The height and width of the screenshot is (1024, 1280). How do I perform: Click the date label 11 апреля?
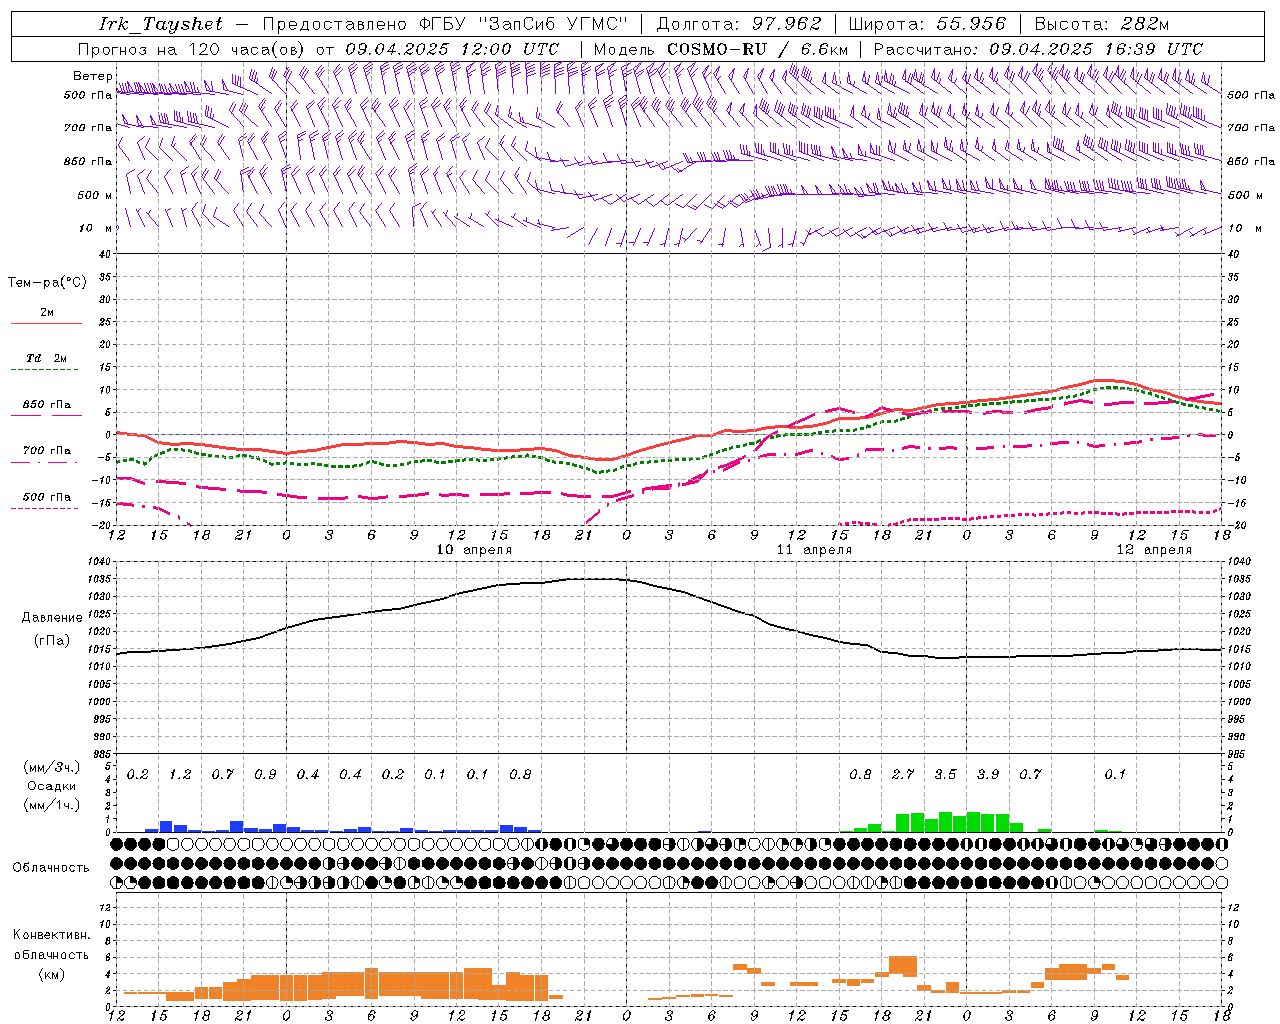tap(814, 550)
